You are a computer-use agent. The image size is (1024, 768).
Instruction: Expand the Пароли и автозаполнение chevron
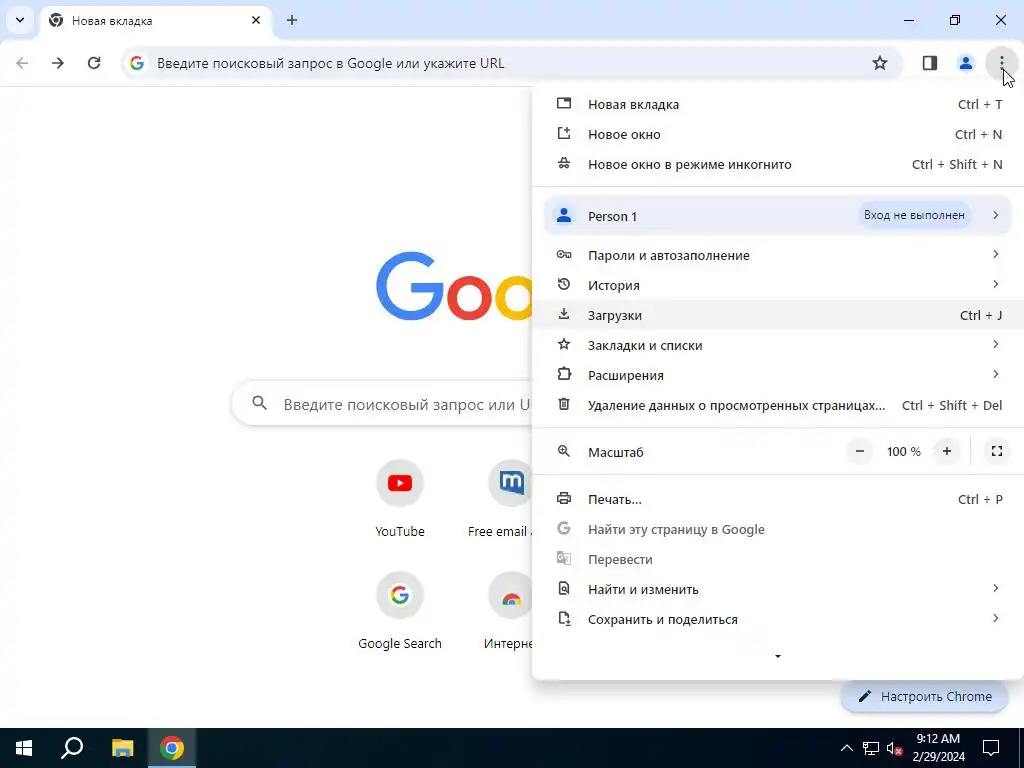(x=995, y=254)
